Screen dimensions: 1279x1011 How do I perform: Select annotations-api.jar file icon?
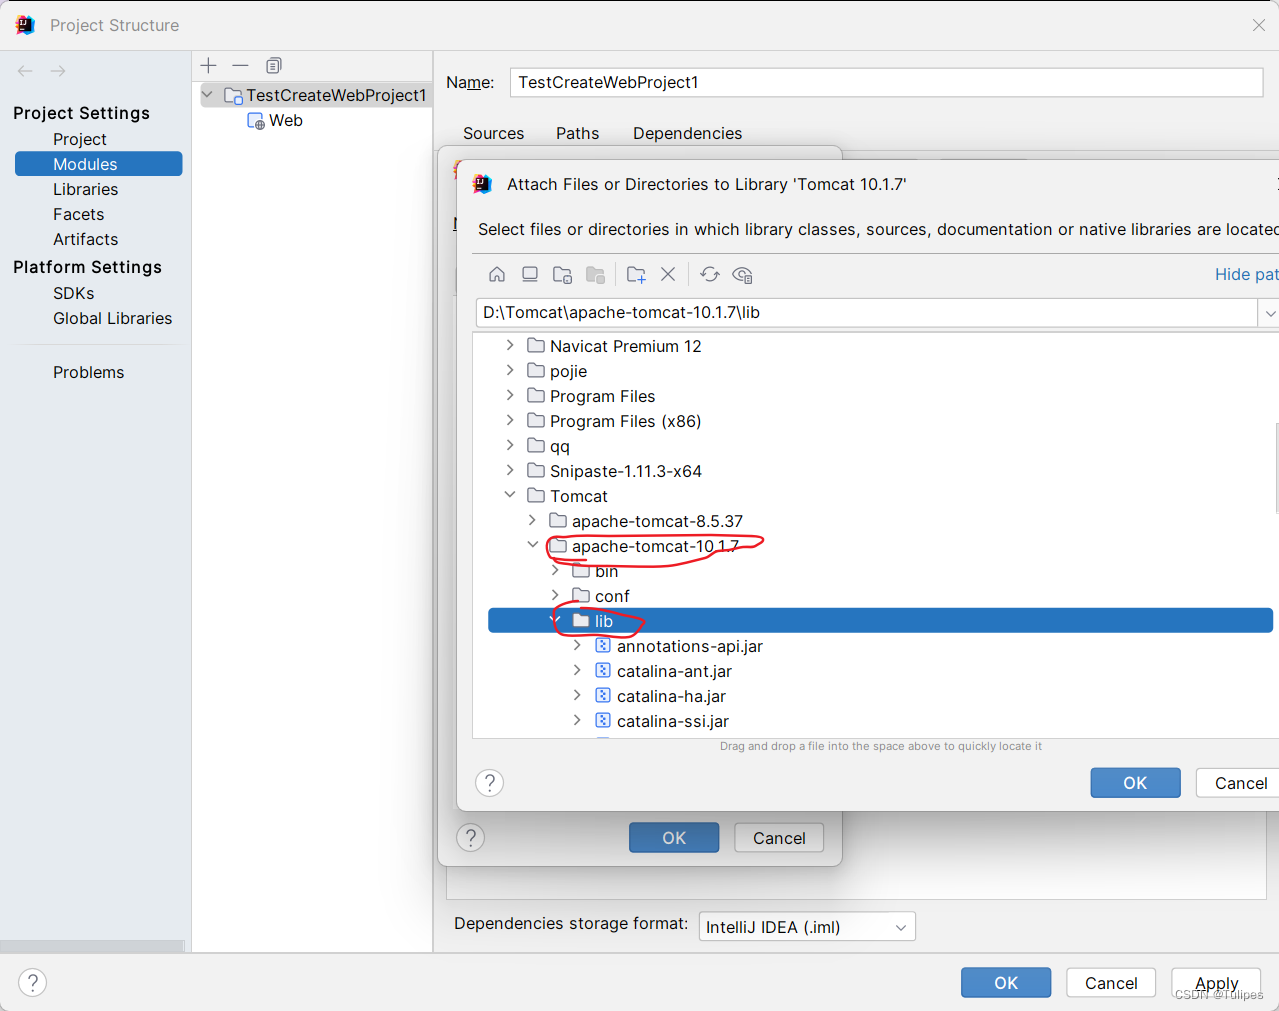click(x=603, y=646)
